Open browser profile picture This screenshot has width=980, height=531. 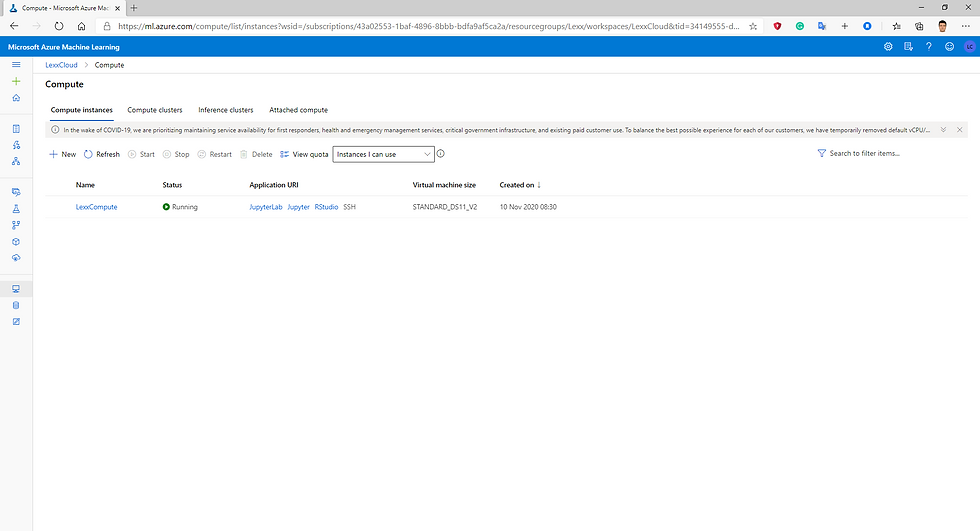(942, 26)
